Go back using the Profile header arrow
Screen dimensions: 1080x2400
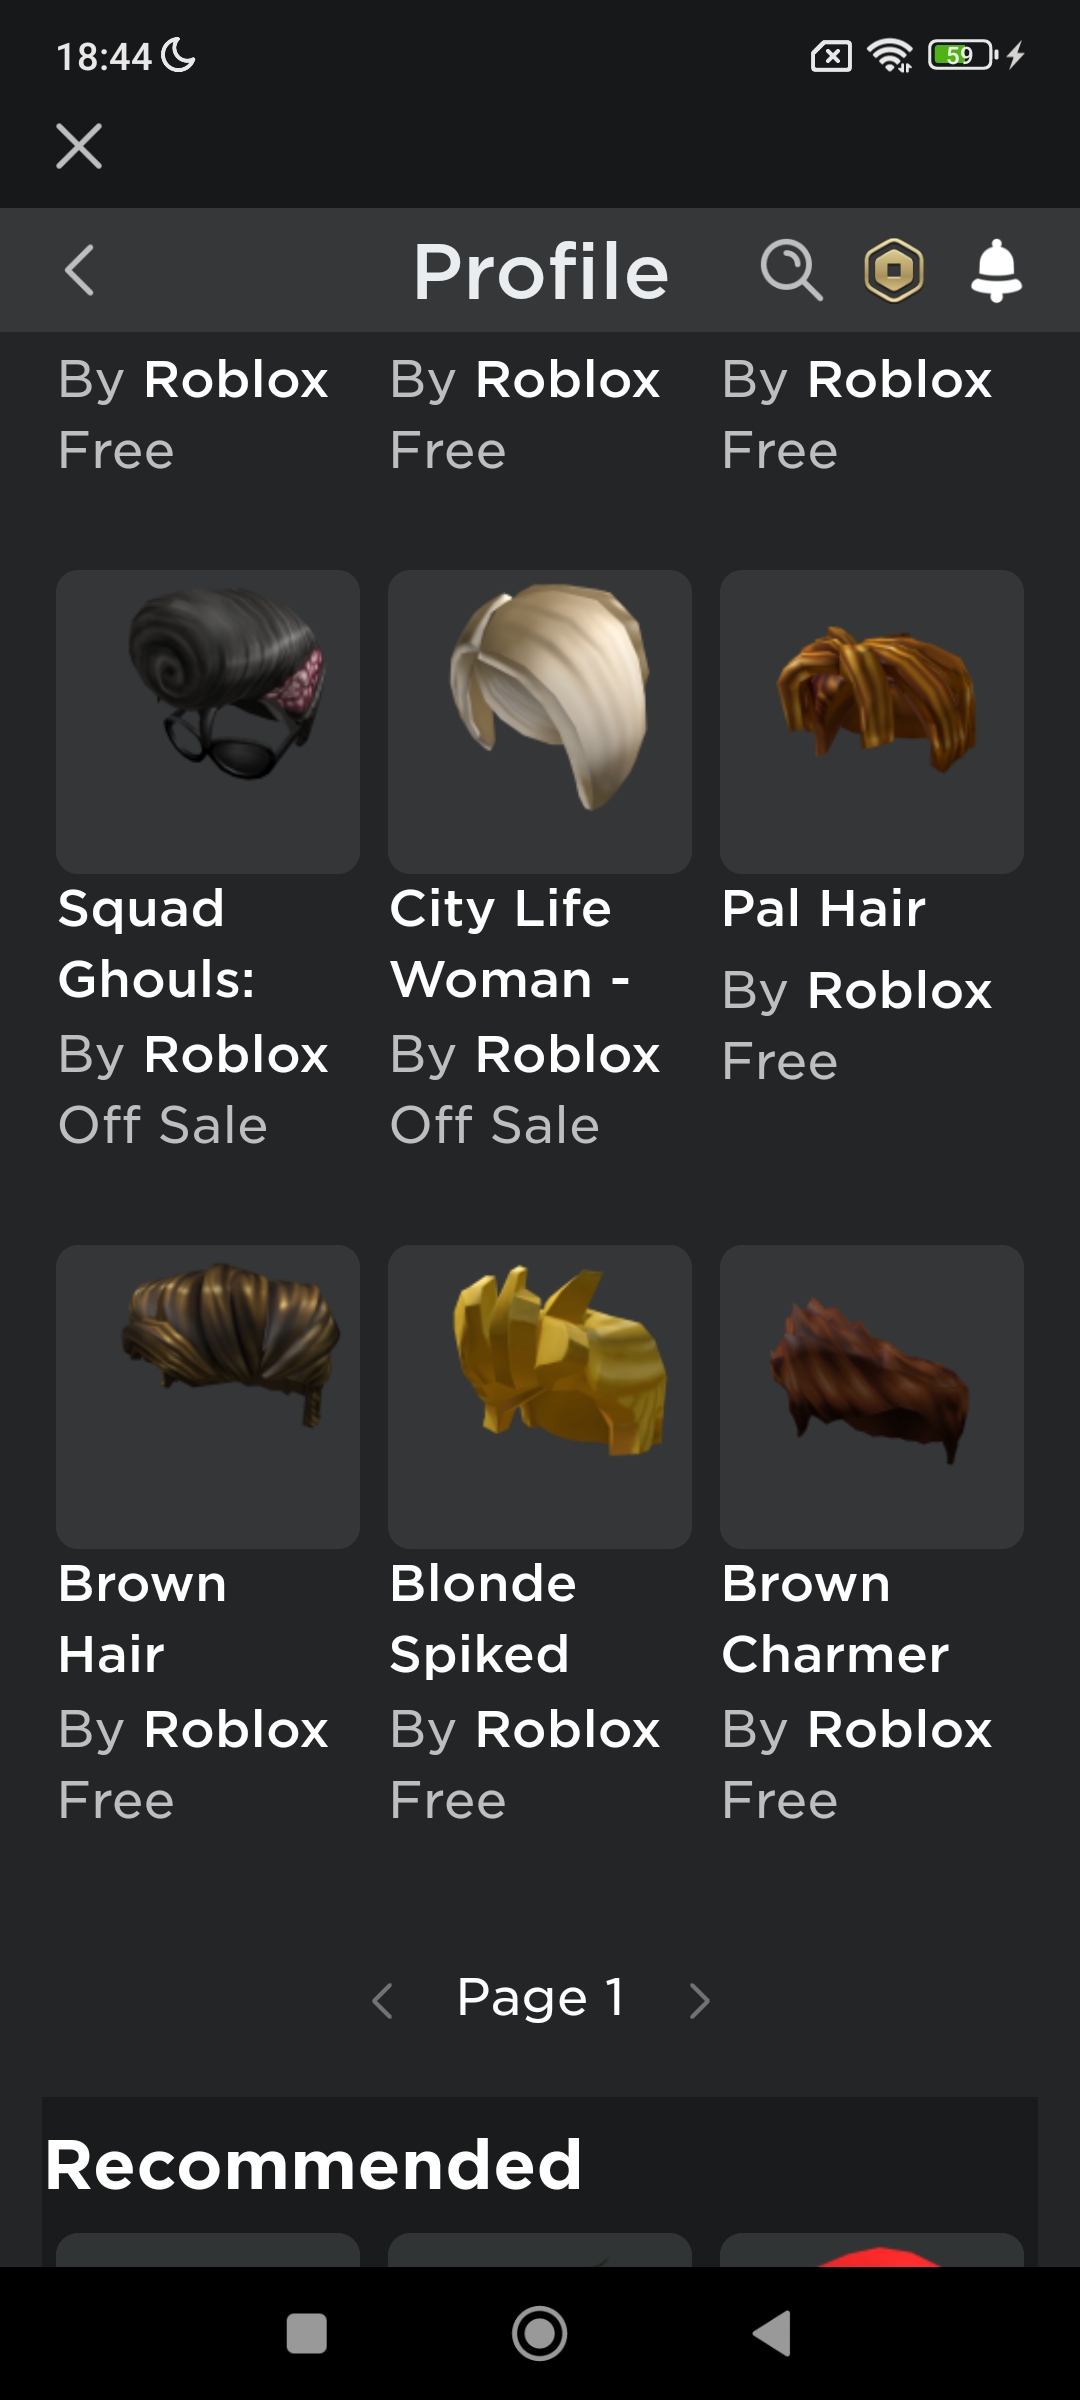pos(79,270)
